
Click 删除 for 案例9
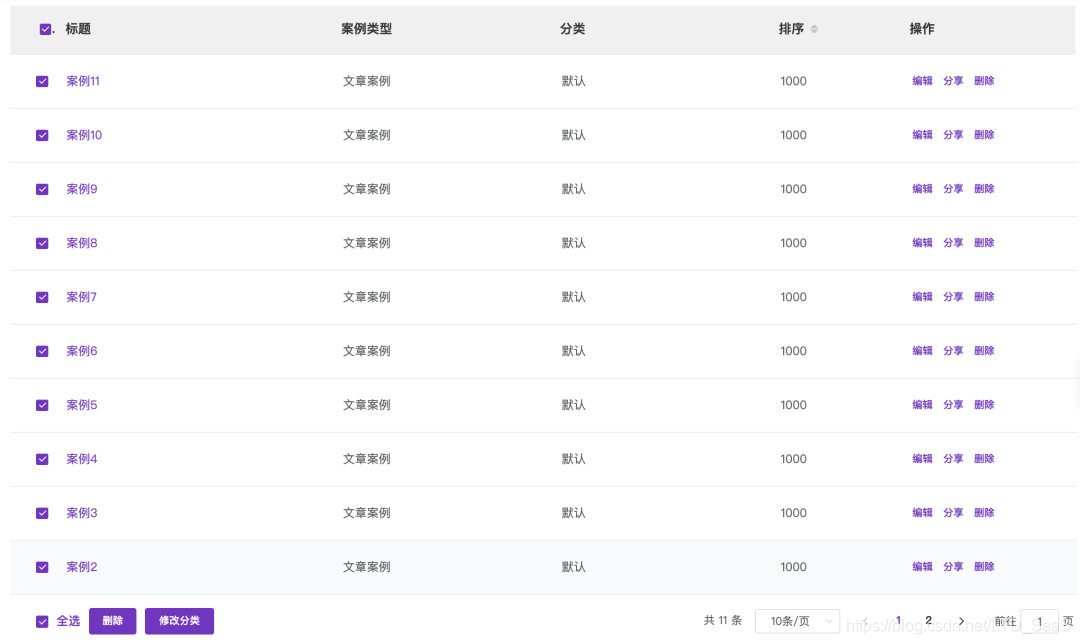click(x=984, y=189)
